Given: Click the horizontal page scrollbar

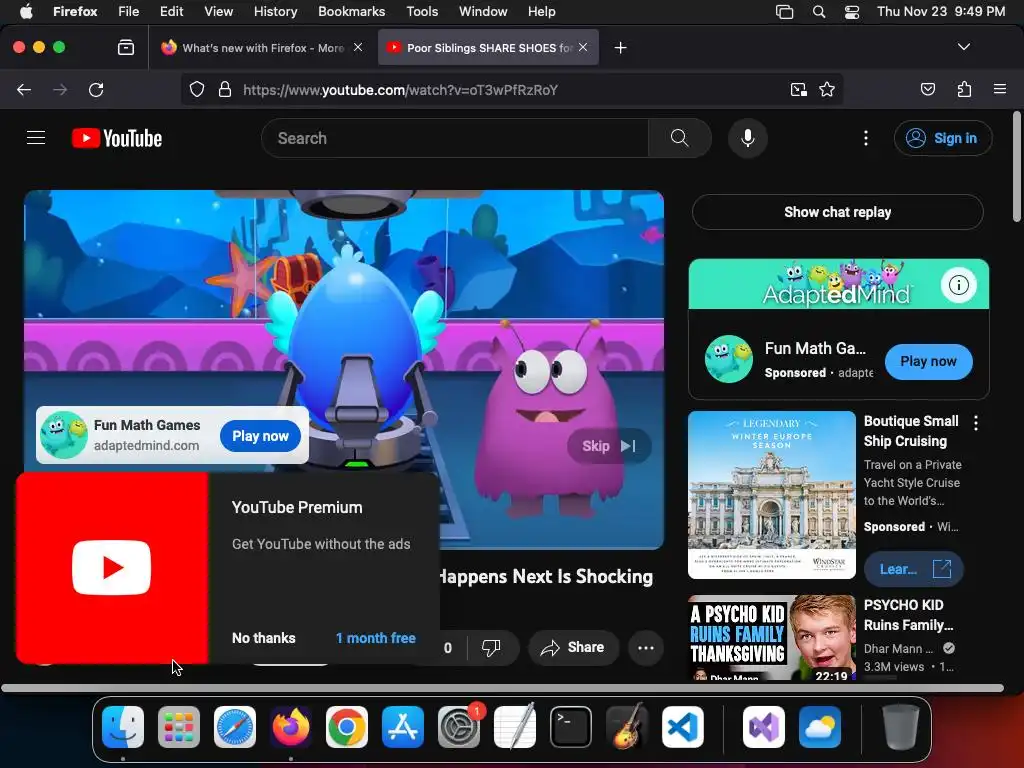Looking at the screenshot, I should coord(502,688).
